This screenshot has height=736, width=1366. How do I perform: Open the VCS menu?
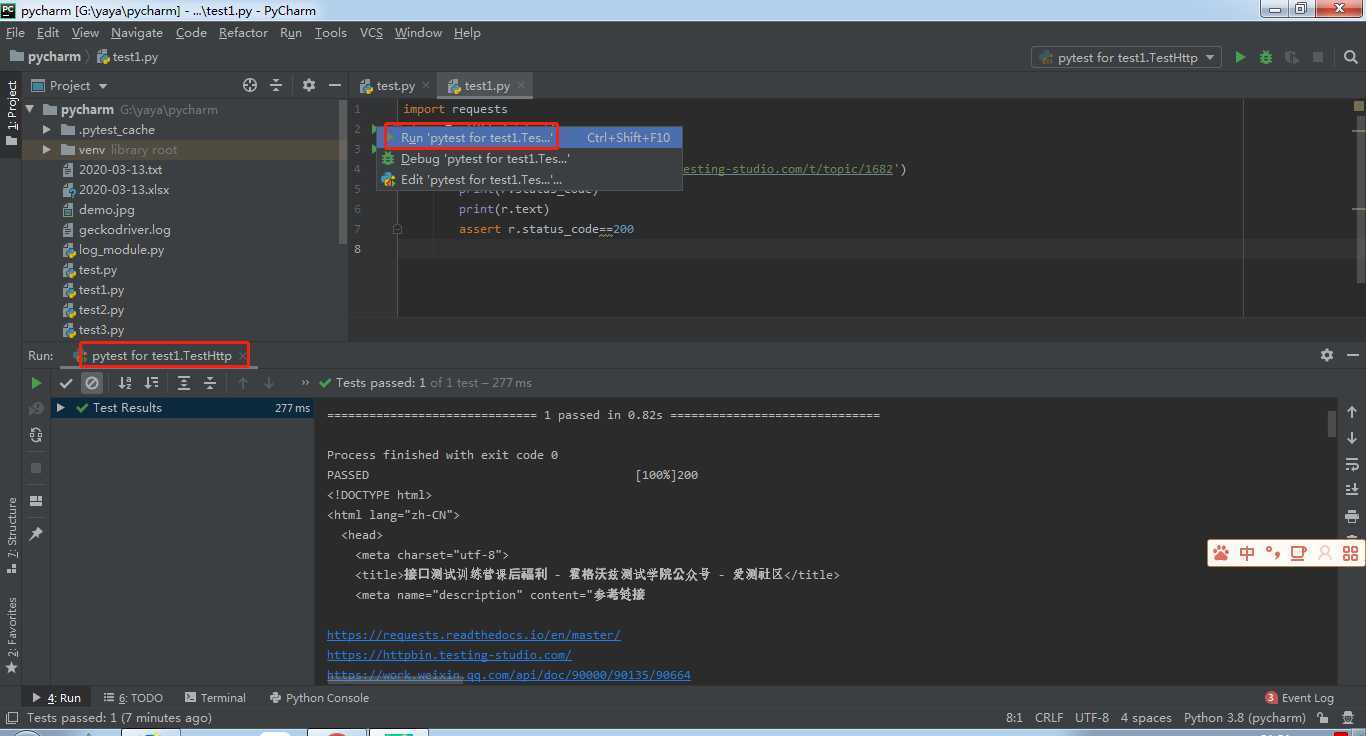371,32
